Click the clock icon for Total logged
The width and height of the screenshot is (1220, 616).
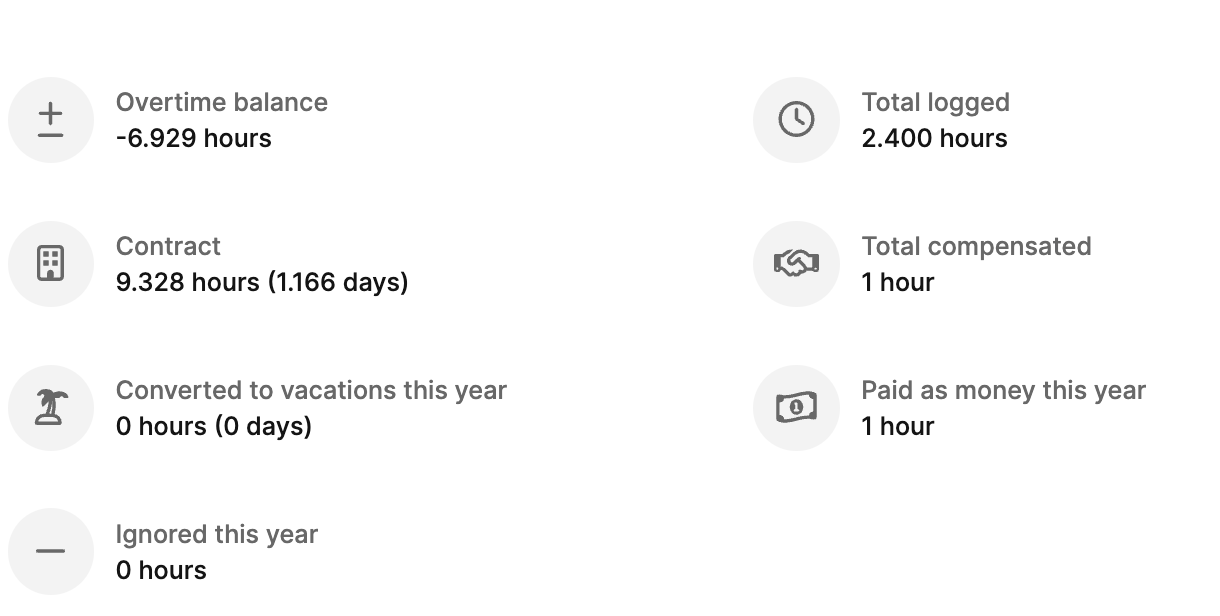click(796, 120)
